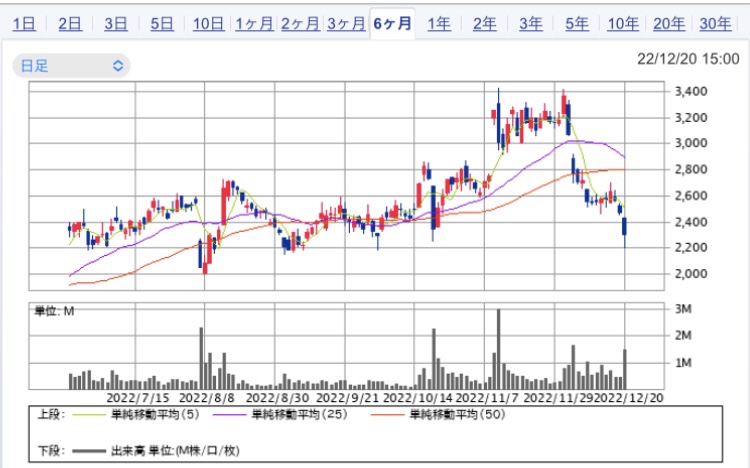
Task: Click the 下段 legend label
Action: (51, 450)
